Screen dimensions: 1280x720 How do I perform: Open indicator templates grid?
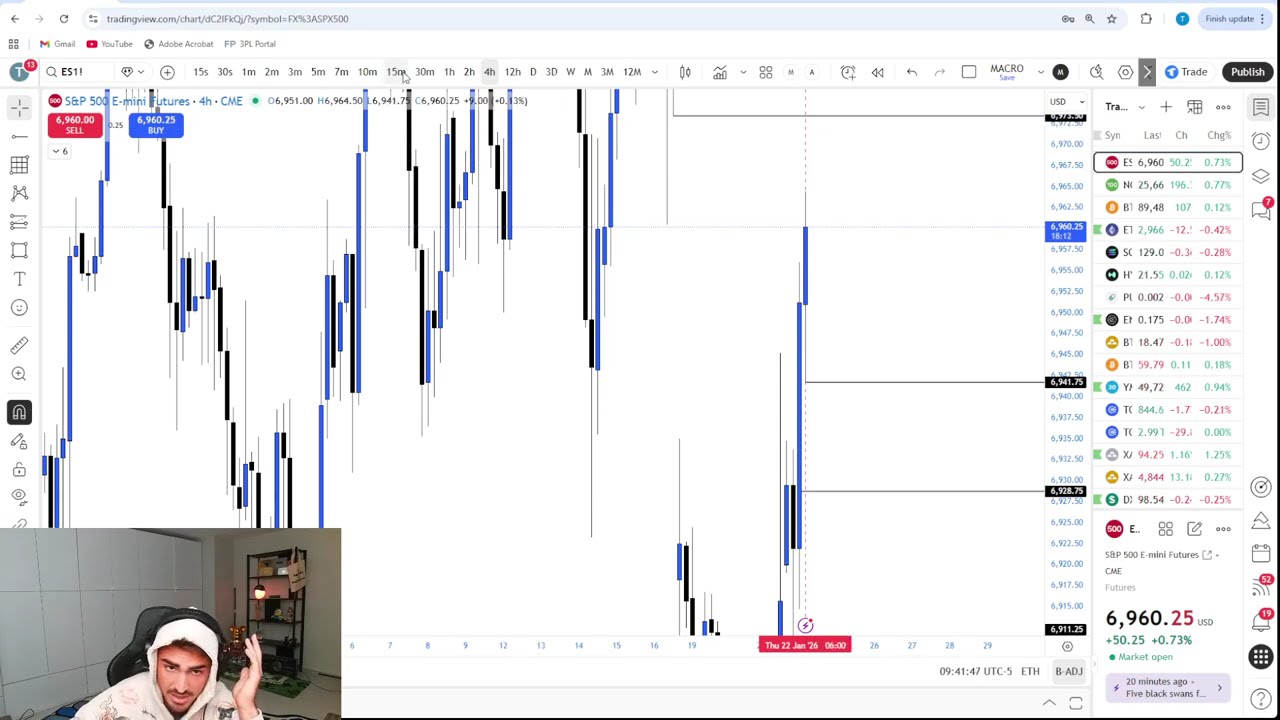tap(766, 72)
